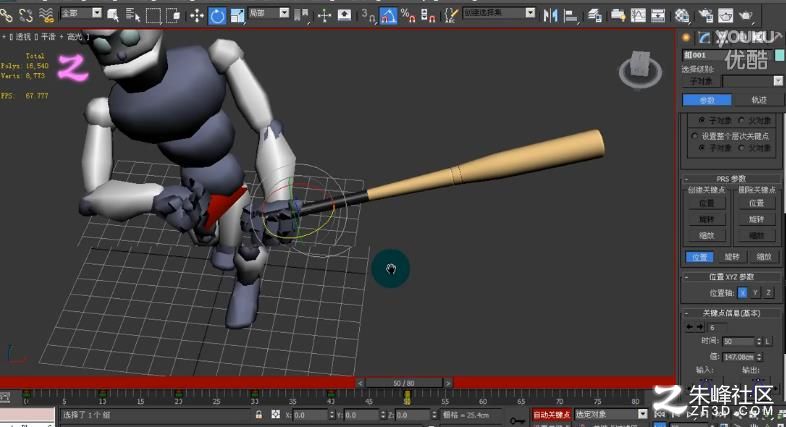
Task: Click the Select by Name icon
Action: (x=132, y=16)
